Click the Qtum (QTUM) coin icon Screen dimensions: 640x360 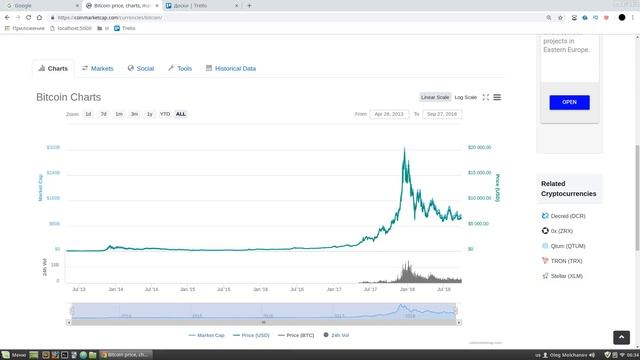point(545,246)
